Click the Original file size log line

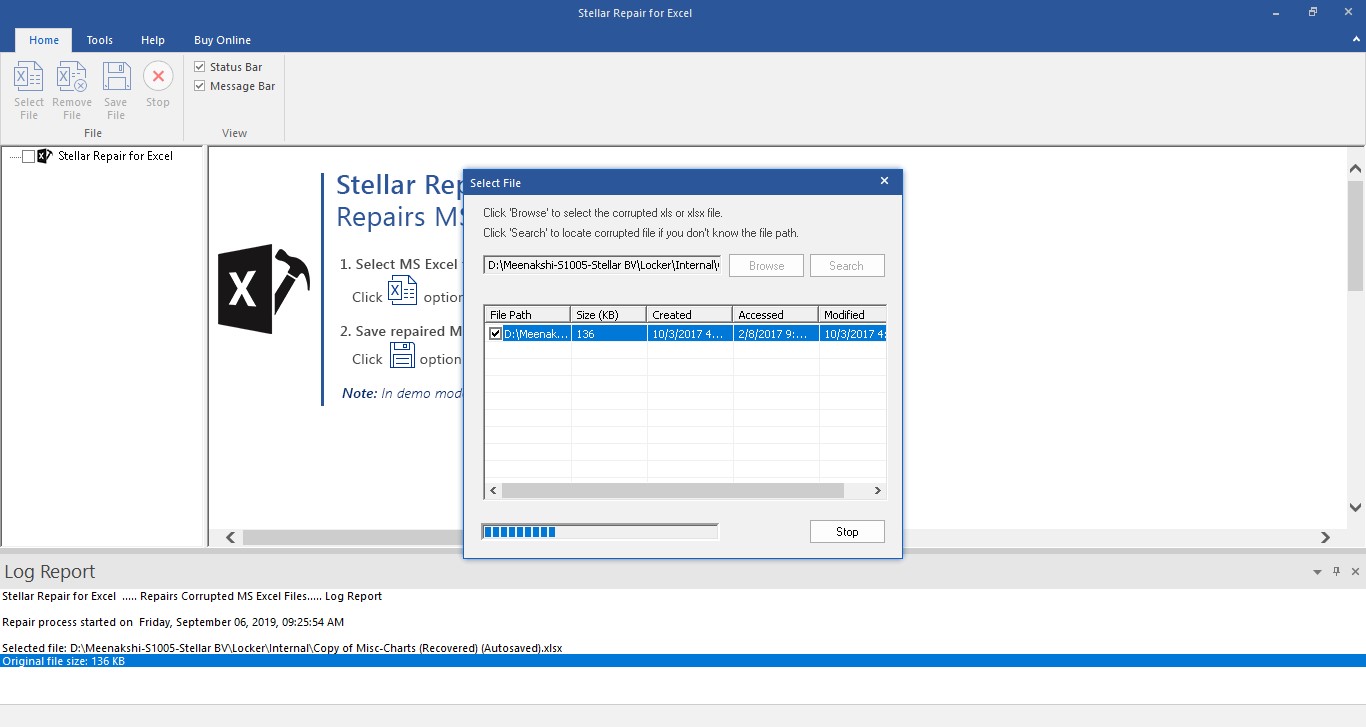[x=683, y=661]
